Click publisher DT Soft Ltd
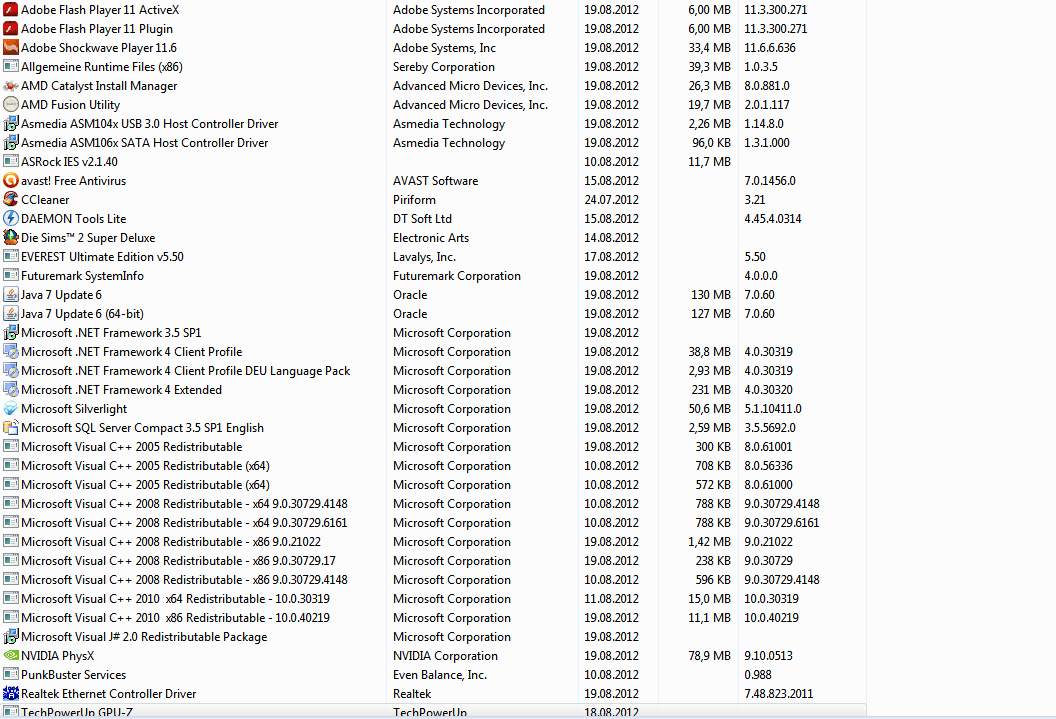 (422, 218)
